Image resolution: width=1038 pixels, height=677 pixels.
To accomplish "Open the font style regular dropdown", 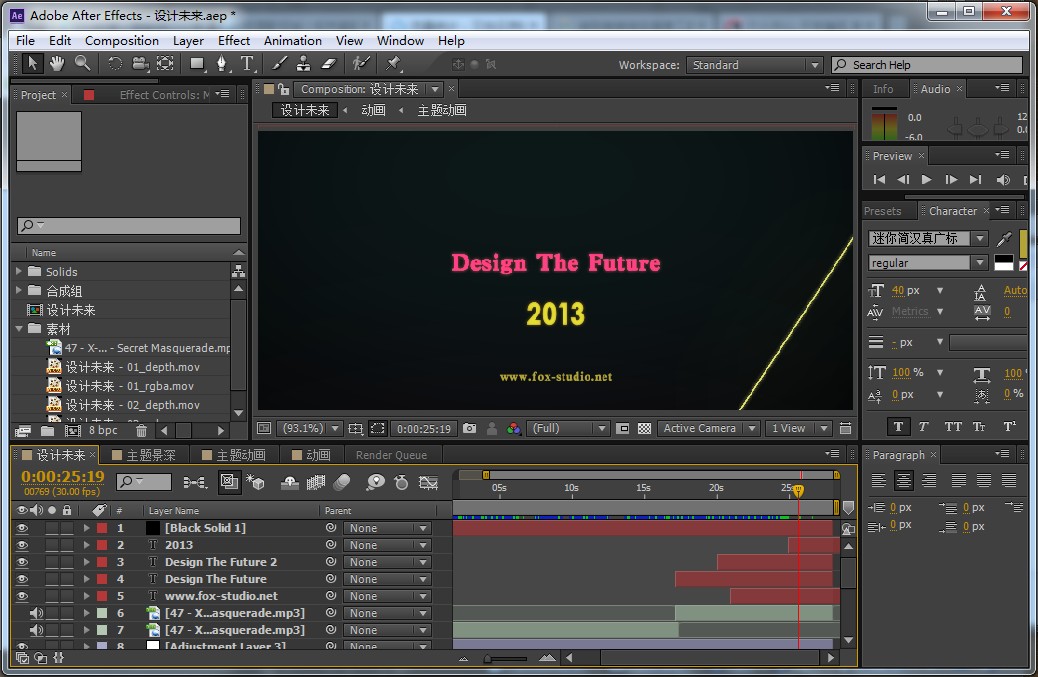I will tap(927, 263).
